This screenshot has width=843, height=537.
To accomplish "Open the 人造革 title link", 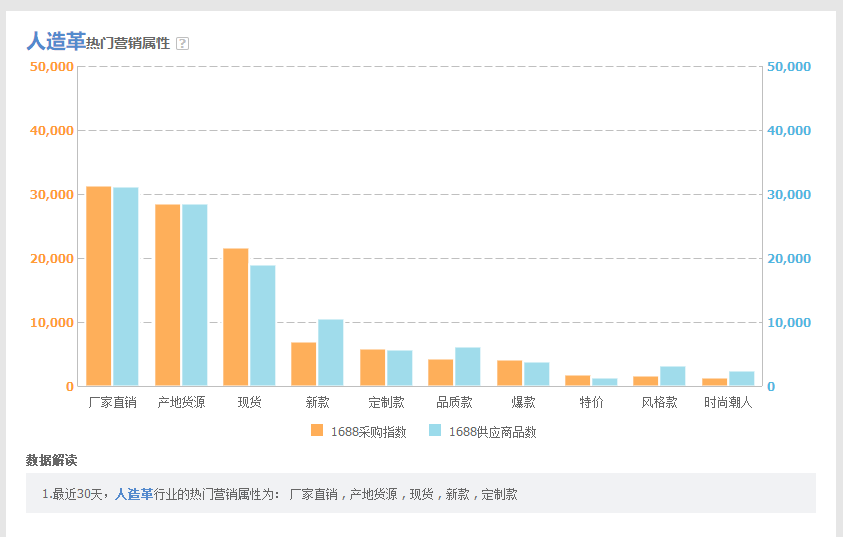I will pyautogui.click(x=56, y=41).
